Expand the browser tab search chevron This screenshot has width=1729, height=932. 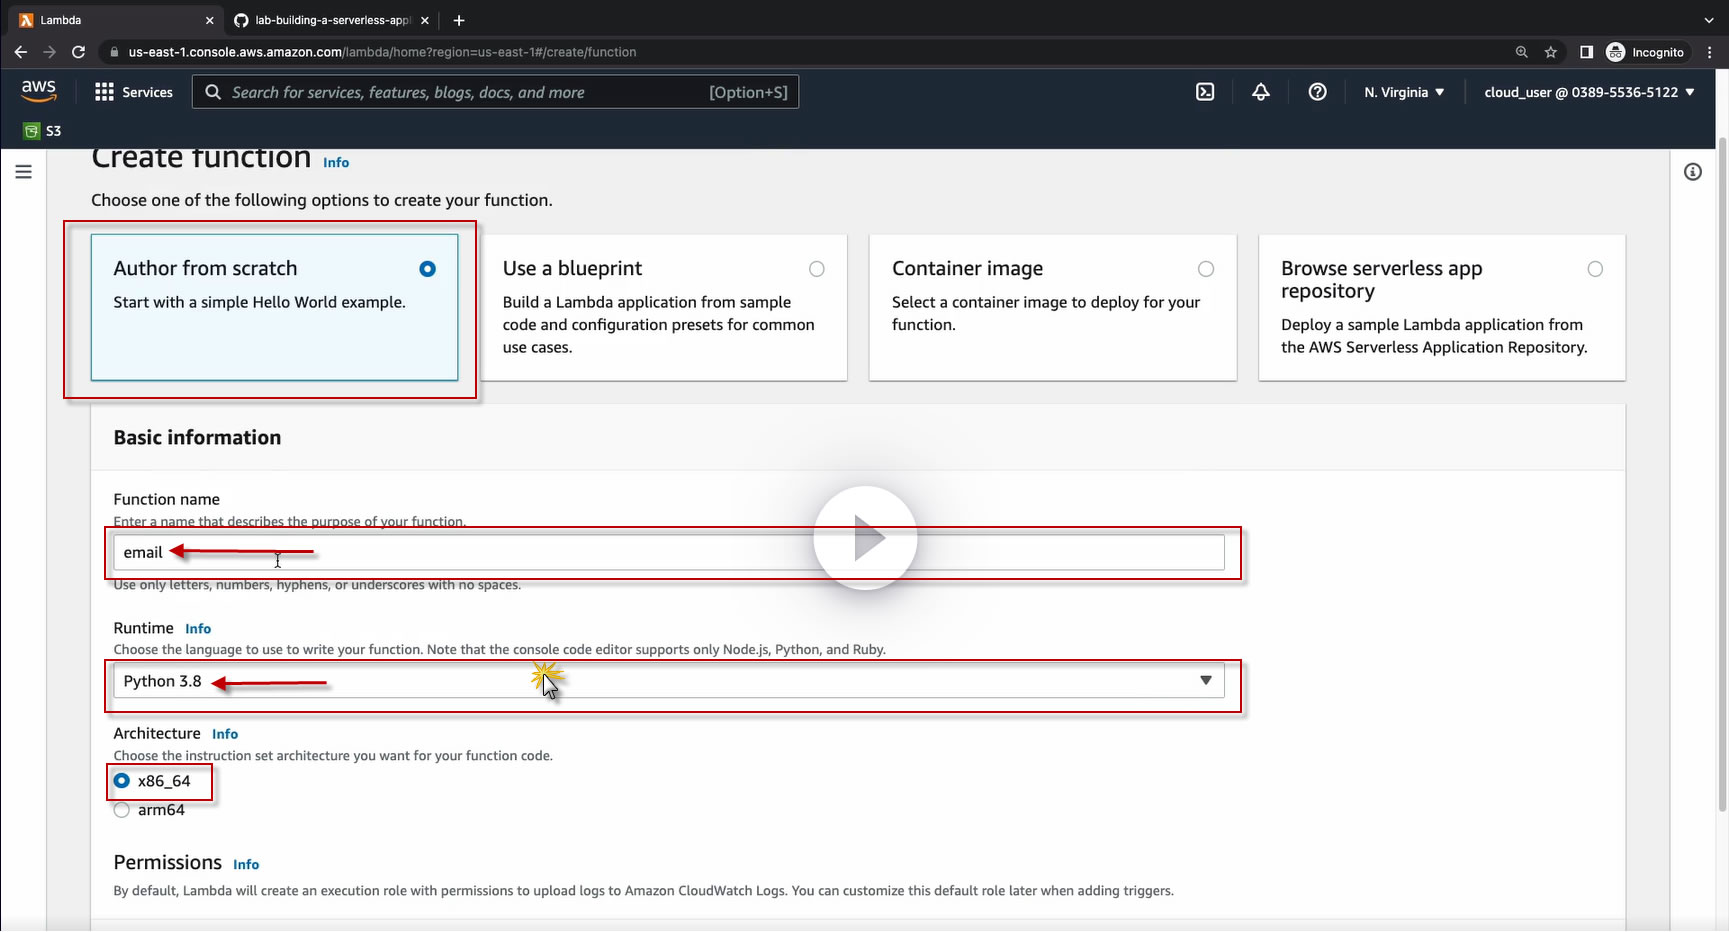1708,20
